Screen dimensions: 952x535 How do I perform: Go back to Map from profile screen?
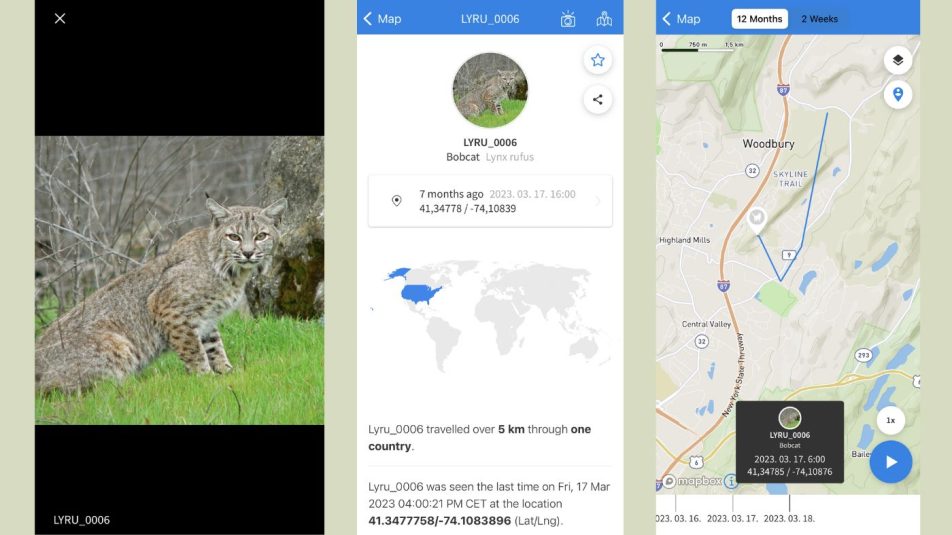tap(382, 19)
